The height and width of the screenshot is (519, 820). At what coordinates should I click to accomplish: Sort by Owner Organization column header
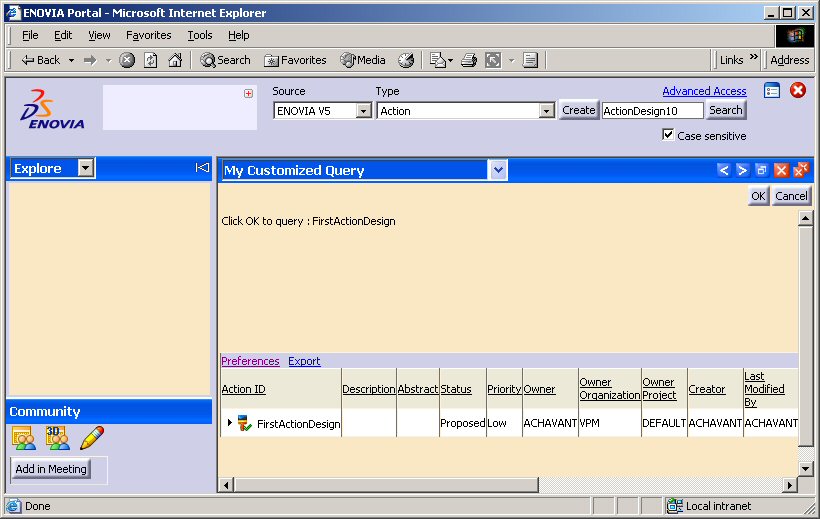click(610, 389)
